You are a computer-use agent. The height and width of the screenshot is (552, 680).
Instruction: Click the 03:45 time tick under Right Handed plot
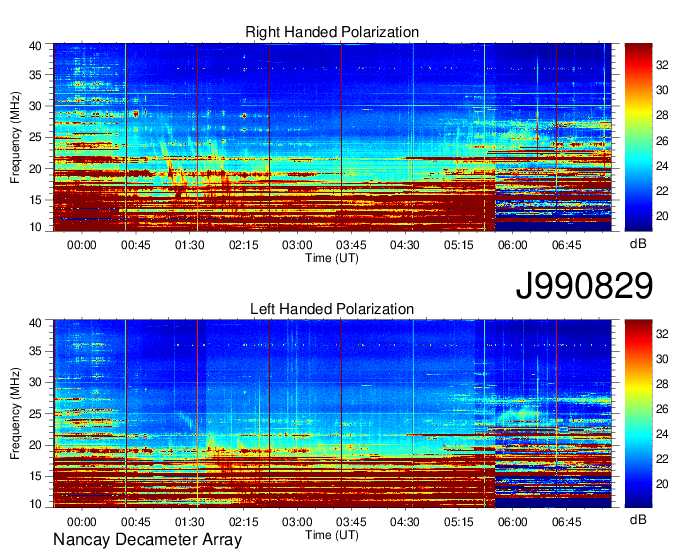tap(351, 245)
